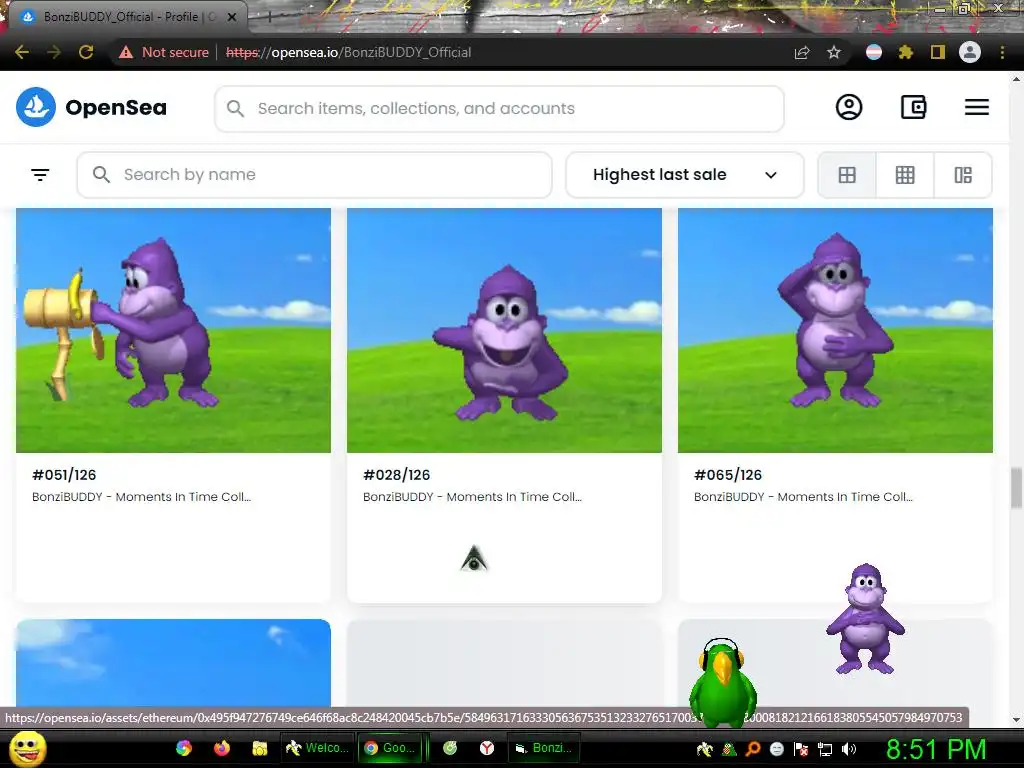Click the green parrot desktop character

[723, 682]
